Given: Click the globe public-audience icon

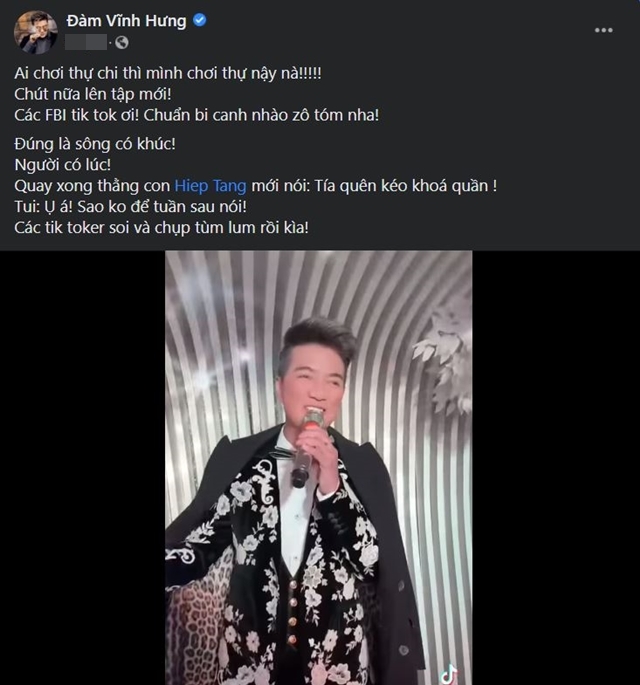Looking at the screenshot, I should pyautogui.click(x=122, y=42).
